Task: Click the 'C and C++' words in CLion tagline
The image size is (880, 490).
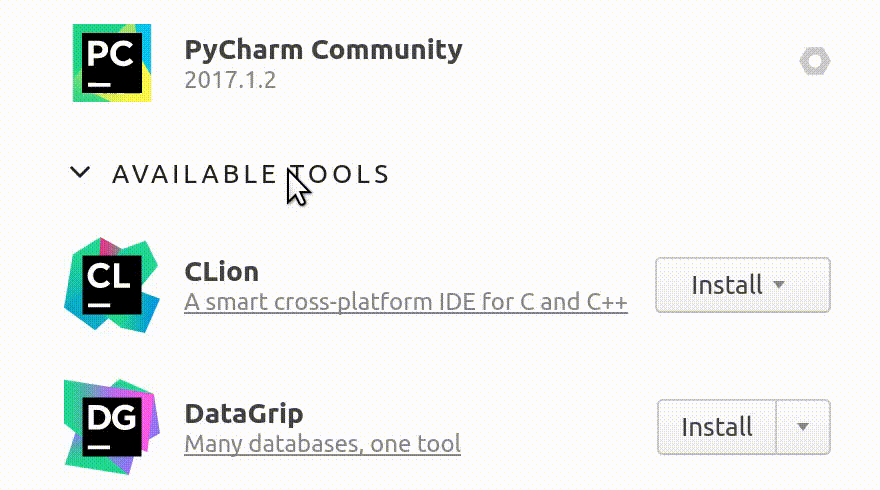Action: 574,302
